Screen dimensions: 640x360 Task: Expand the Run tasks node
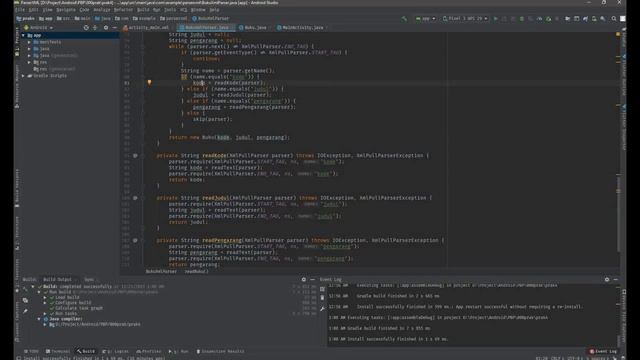[x=45, y=313]
